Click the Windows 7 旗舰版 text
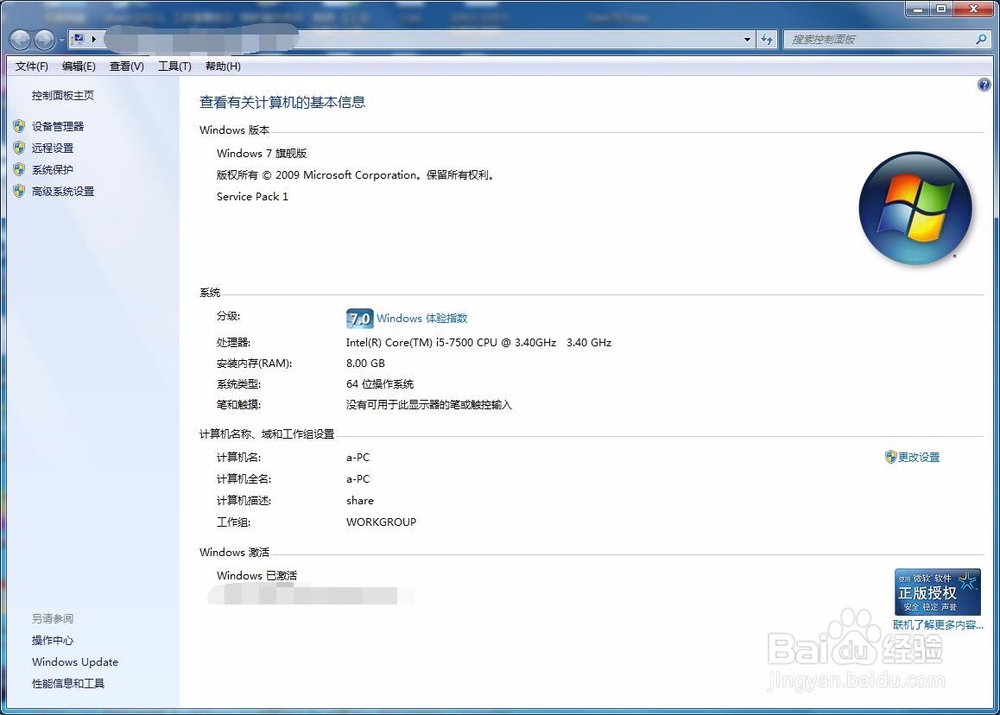 (x=261, y=153)
